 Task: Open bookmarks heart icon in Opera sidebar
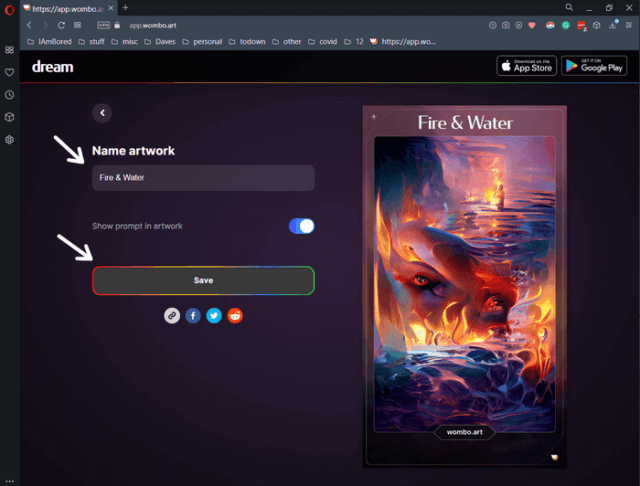pos(9,72)
